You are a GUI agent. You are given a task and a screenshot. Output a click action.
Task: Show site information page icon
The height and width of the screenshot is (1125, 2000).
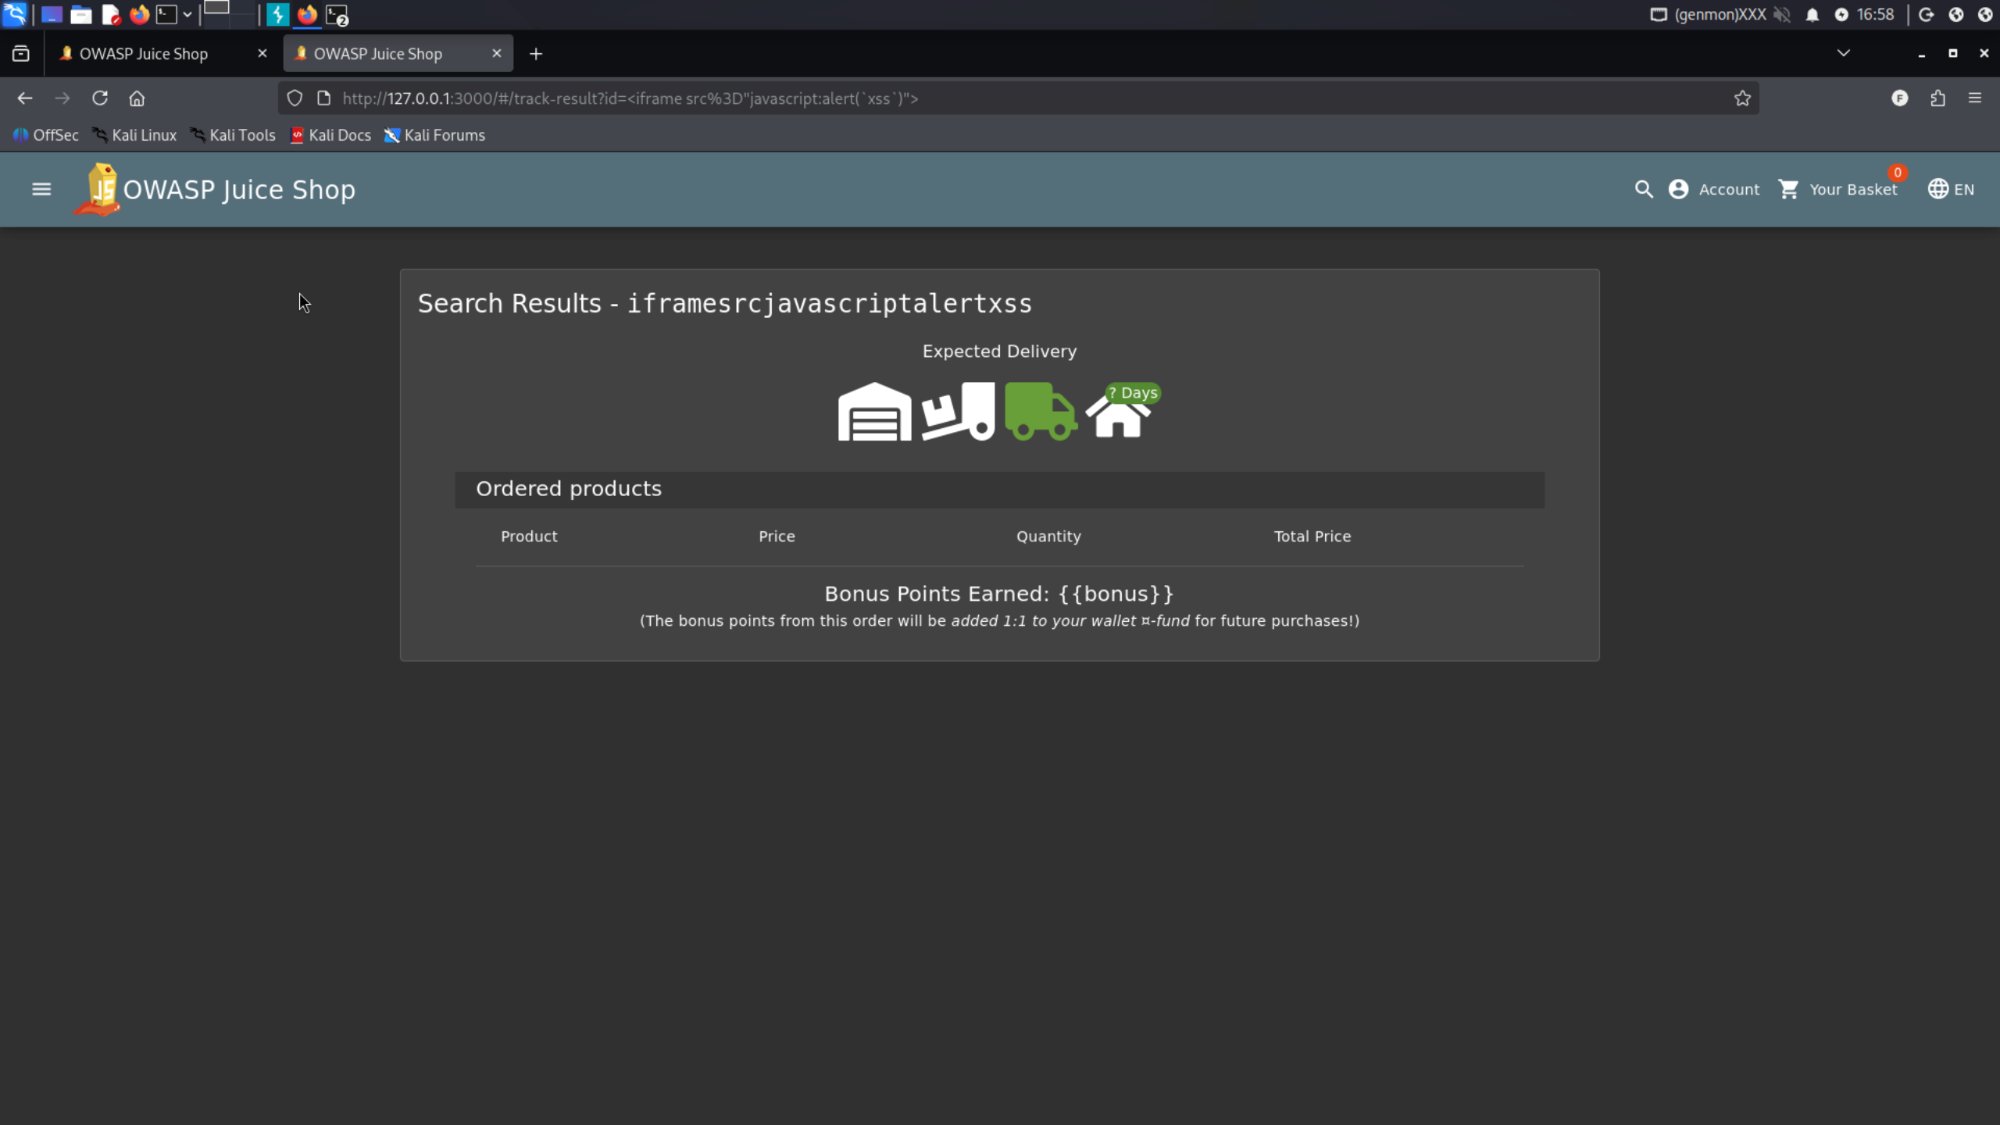pyautogui.click(x=323, y=98)
